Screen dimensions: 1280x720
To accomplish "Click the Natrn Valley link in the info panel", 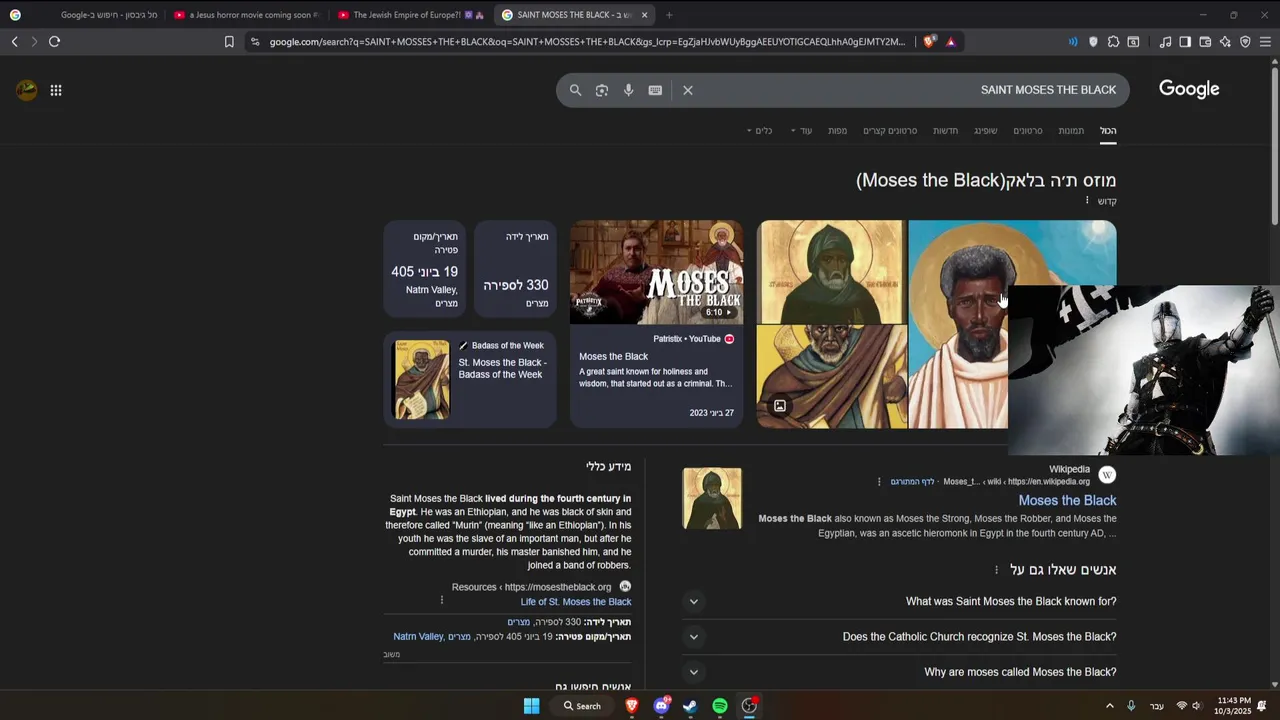I will [418, 637].
